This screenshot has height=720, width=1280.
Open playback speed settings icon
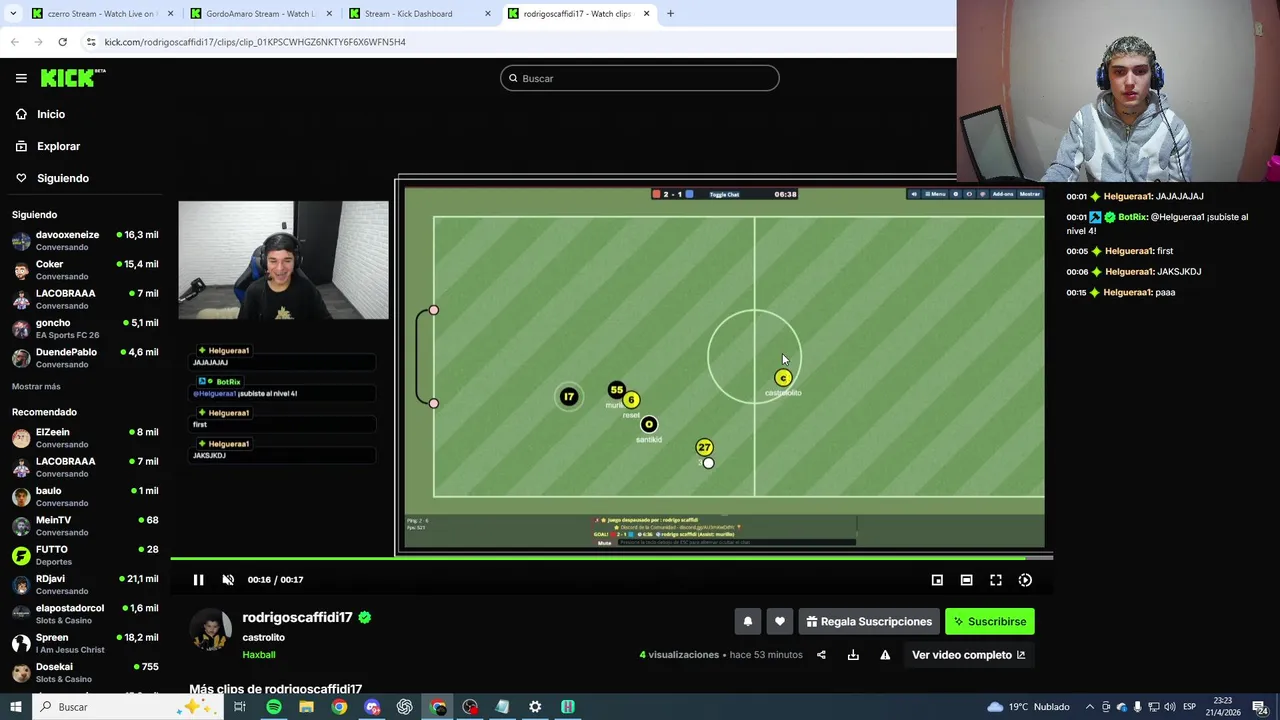coord(1025,580)
